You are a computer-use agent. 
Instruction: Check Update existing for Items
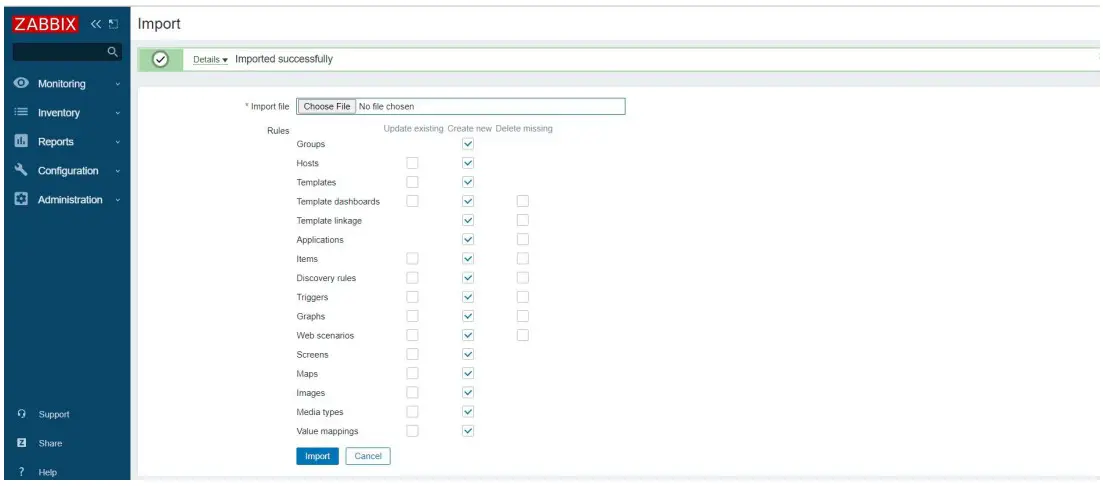click(412, 259)
